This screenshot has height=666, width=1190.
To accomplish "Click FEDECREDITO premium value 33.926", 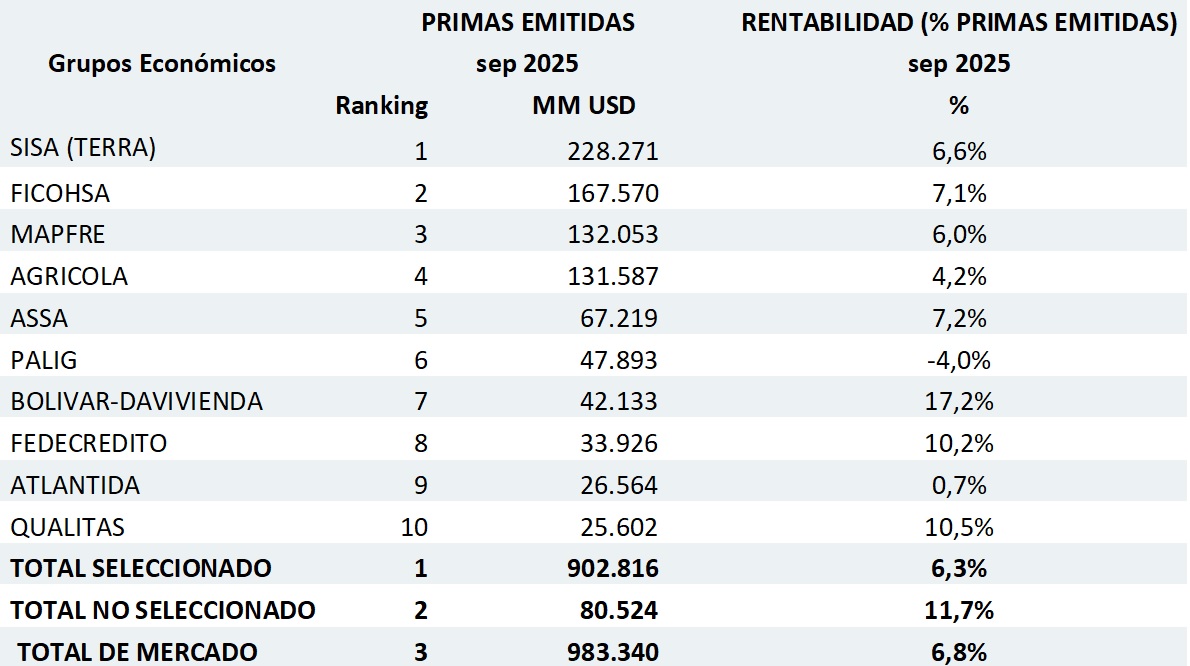I will [616, 443].
